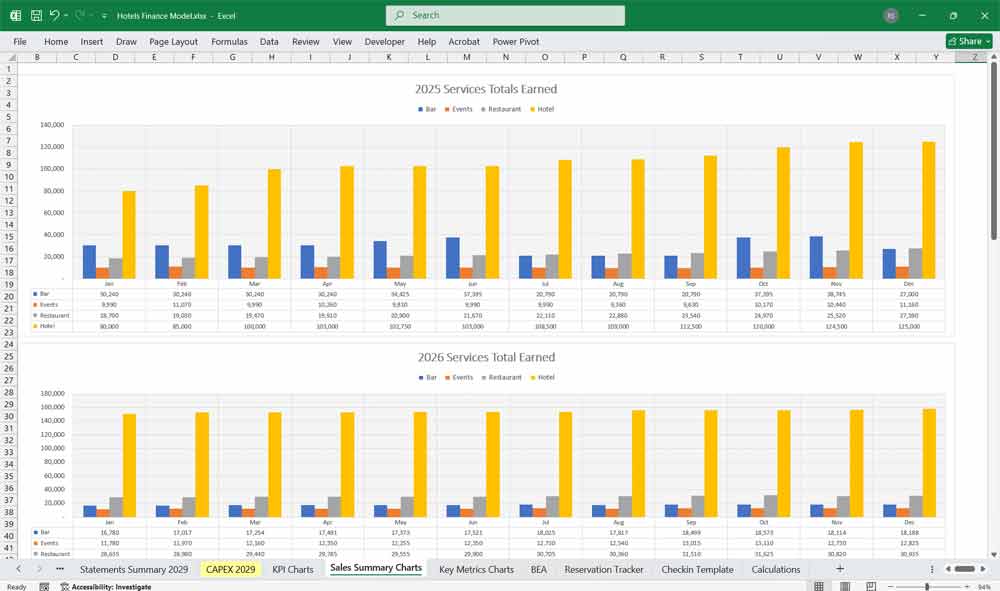
Task: Click the earlier sheets ellipsis navigator
Action: (58, 569)
